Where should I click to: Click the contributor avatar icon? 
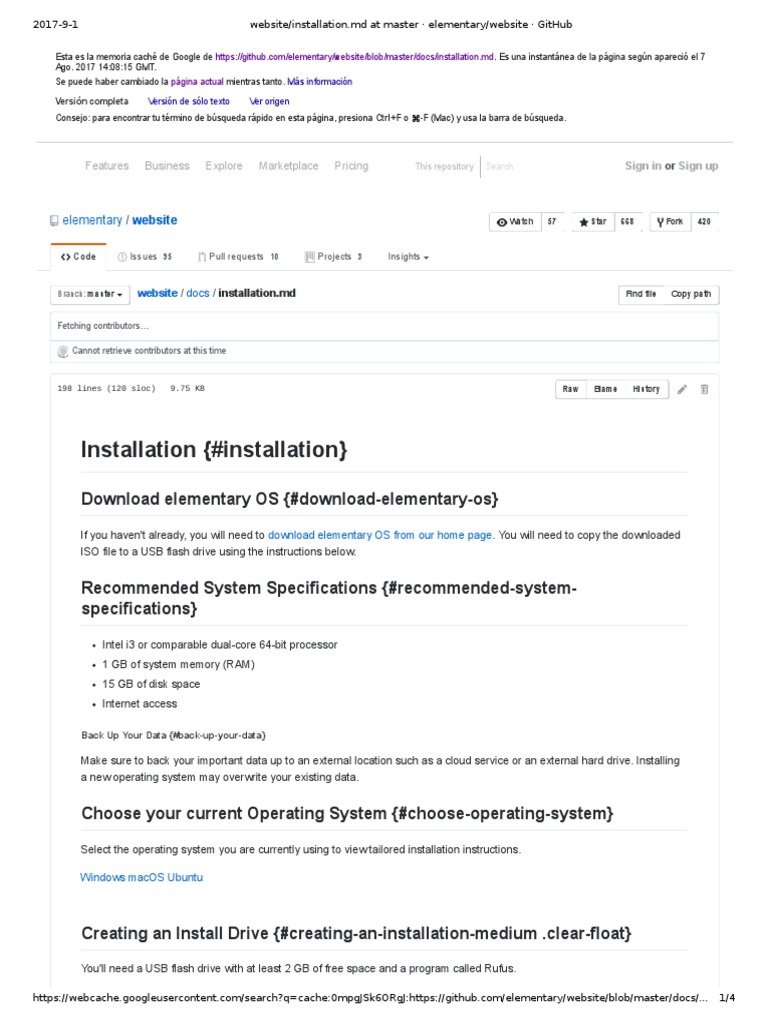[63, 351]
